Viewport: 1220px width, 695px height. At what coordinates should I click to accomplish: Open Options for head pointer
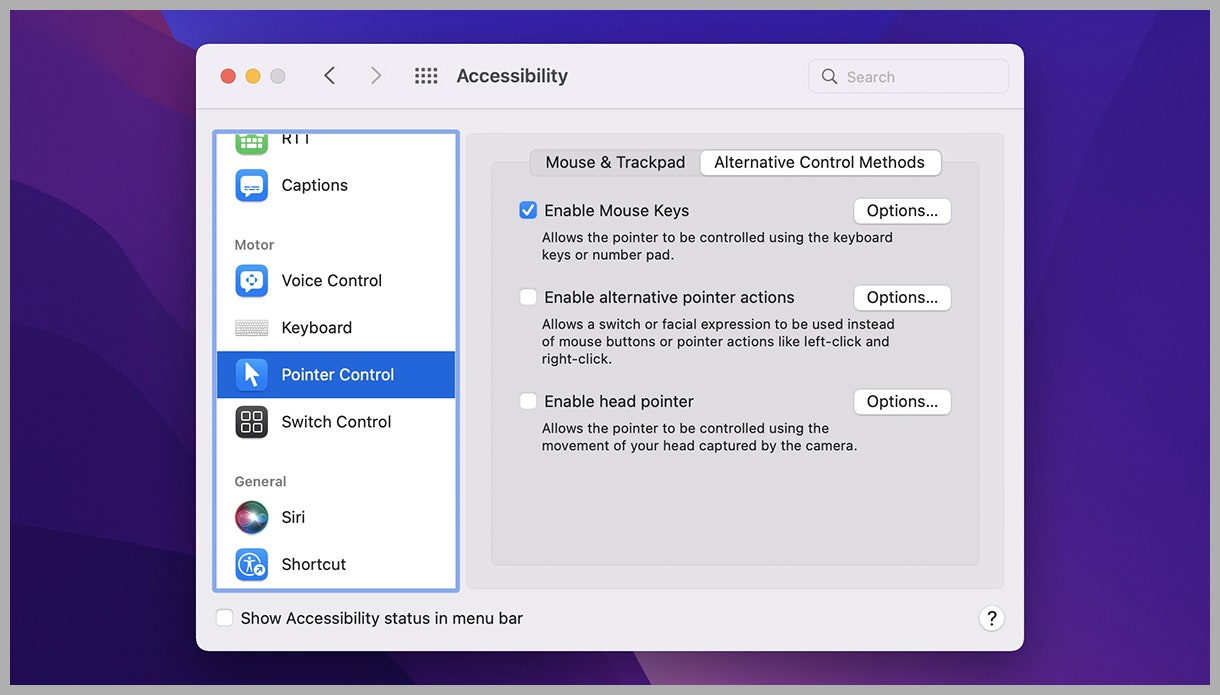coord(901,401)
